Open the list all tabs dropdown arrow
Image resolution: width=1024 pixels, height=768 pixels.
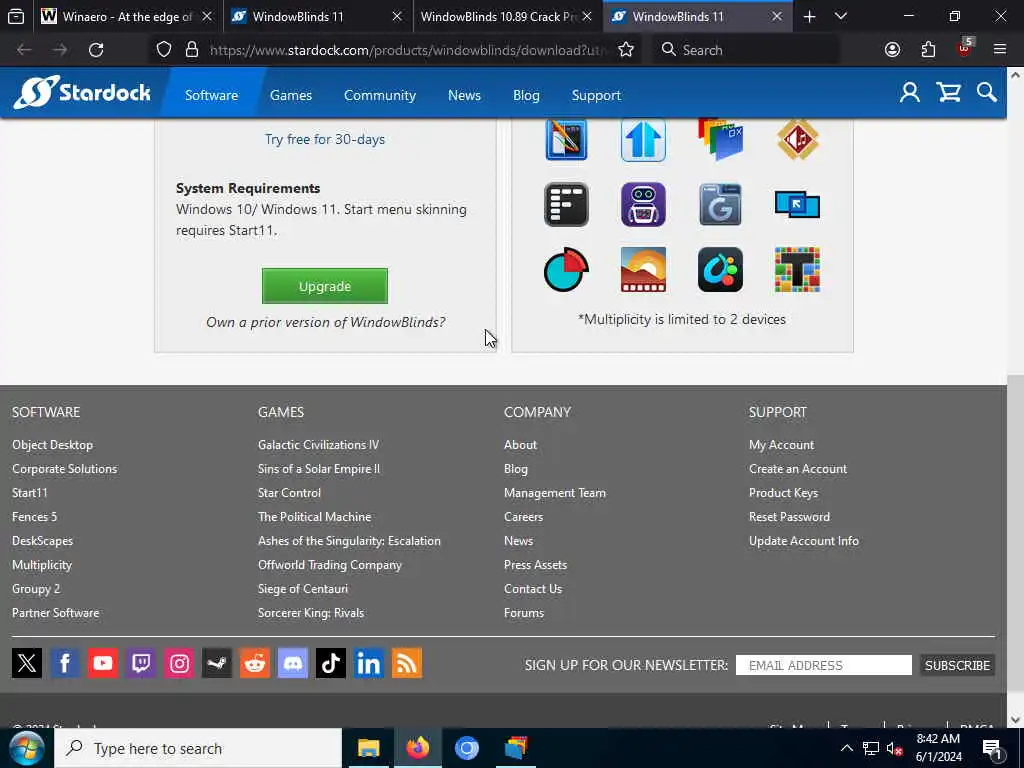tap(840, 16)
